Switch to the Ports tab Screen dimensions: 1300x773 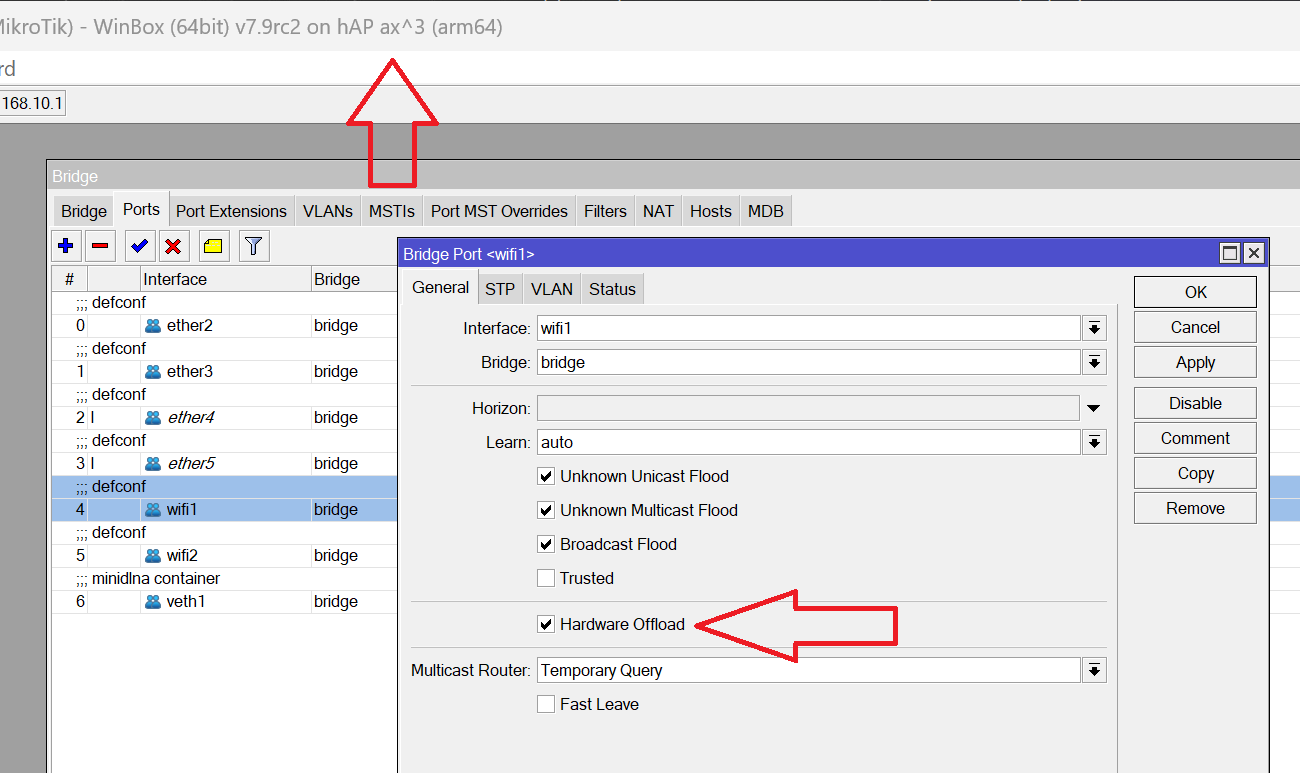click(141, 209)
